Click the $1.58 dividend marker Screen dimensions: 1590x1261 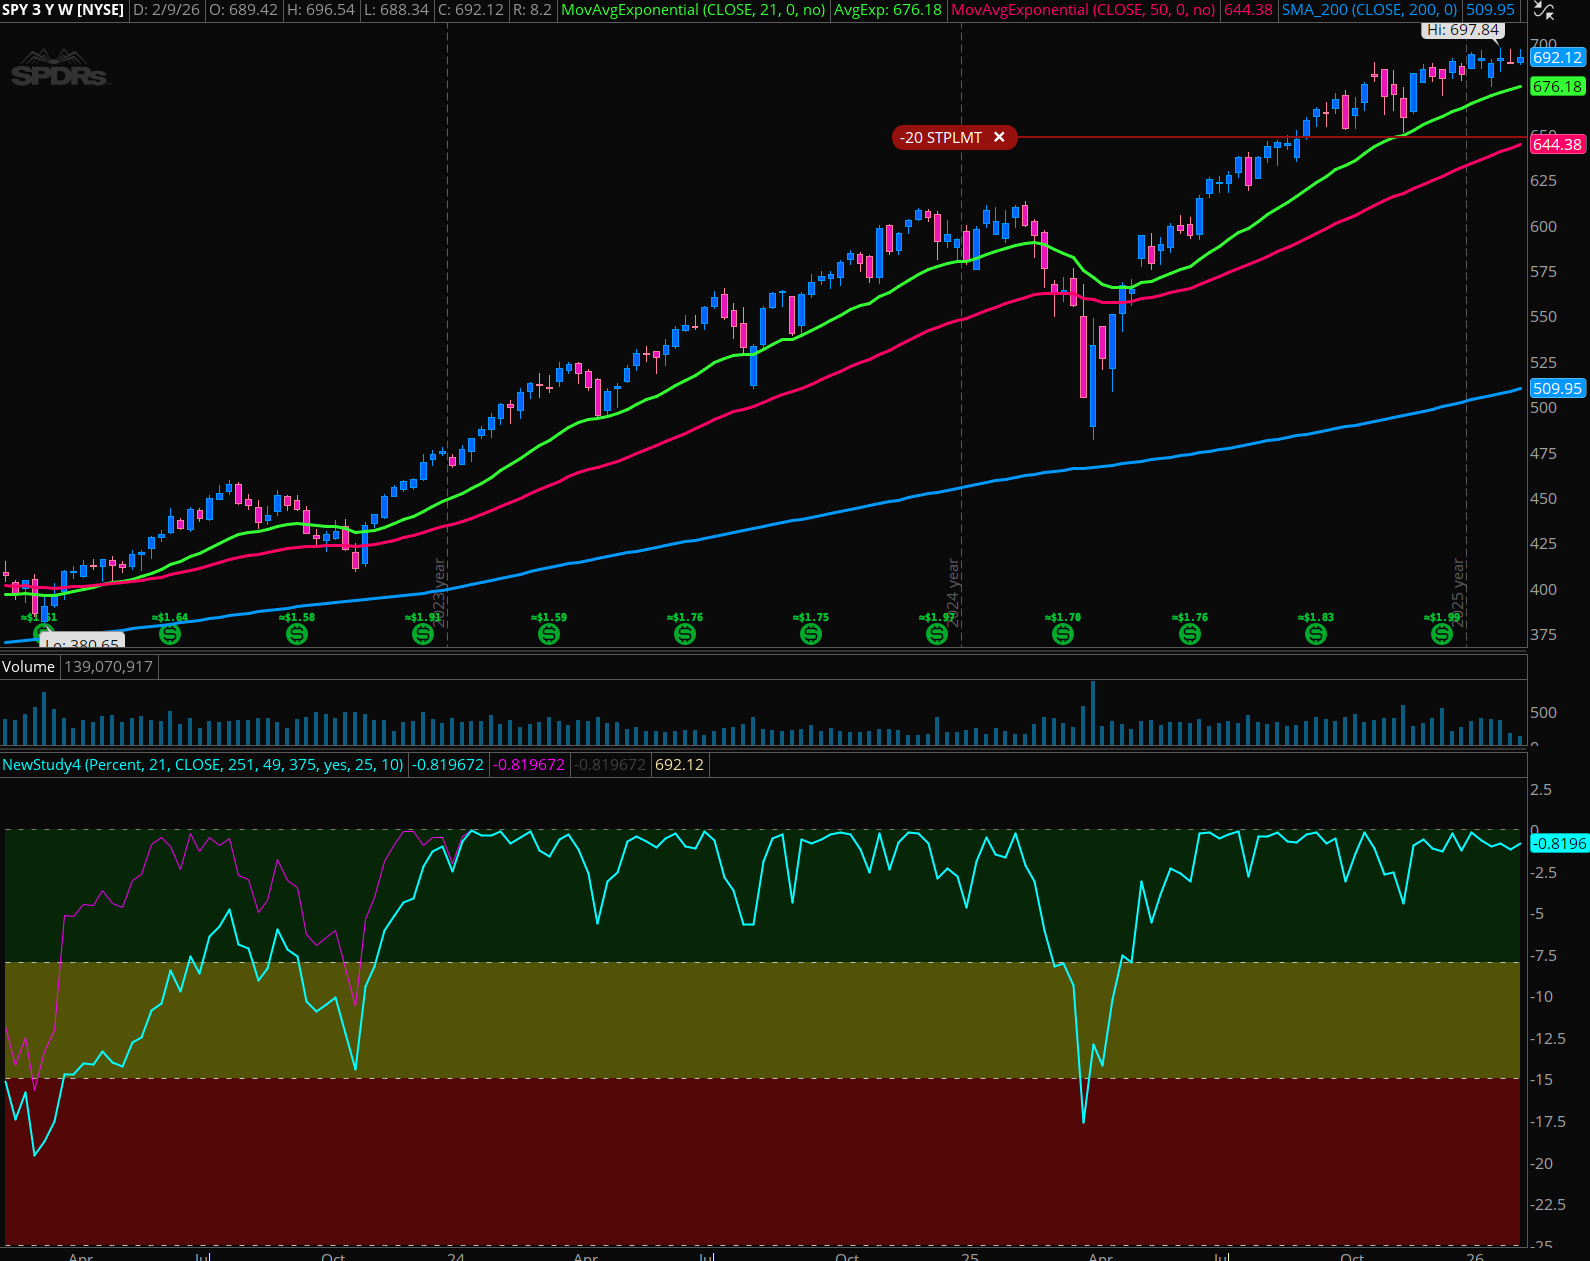click(297, 634)
